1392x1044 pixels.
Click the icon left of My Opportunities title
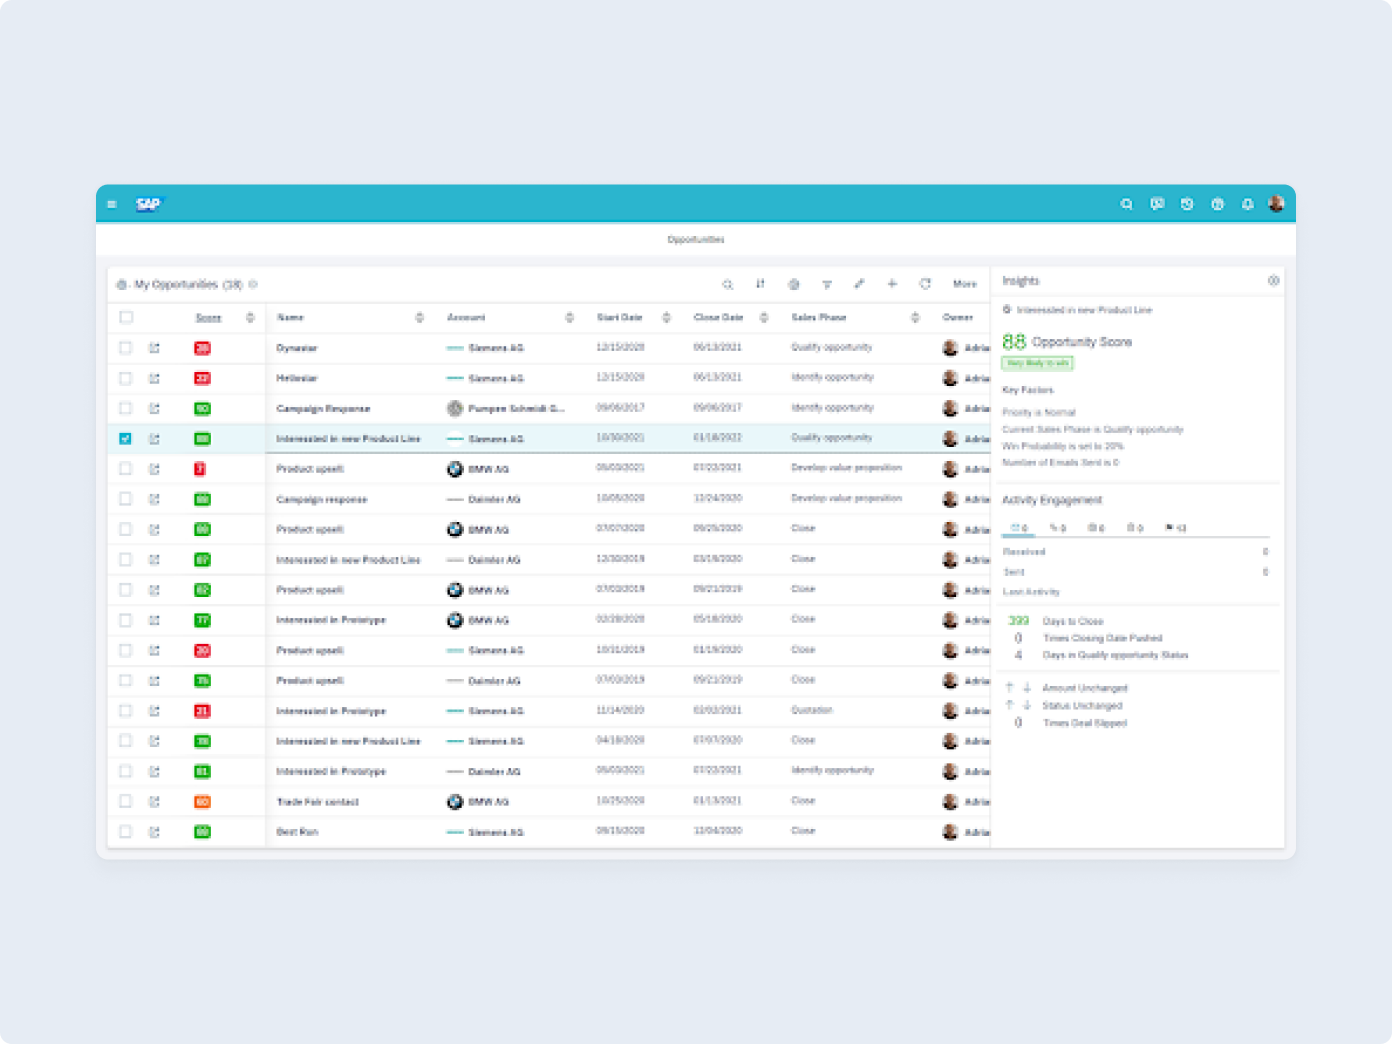point(122,284)
